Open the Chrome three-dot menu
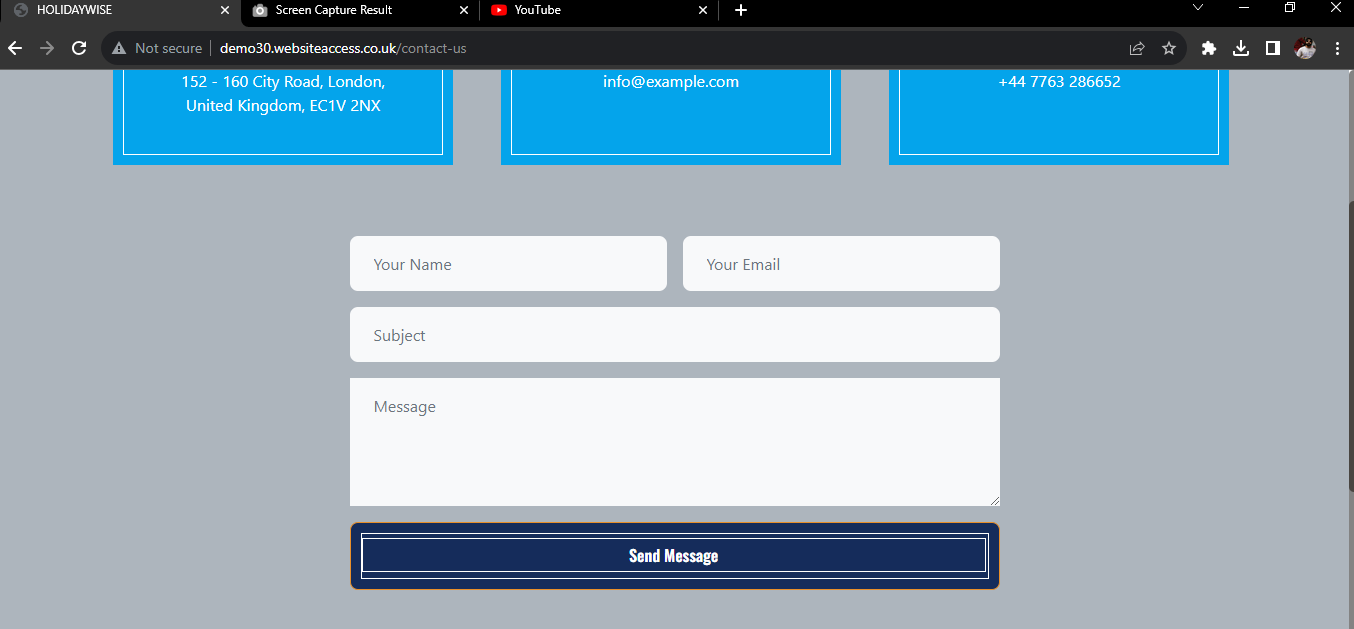Screen dimensions: 1354x629 [x=1337, y=48]
